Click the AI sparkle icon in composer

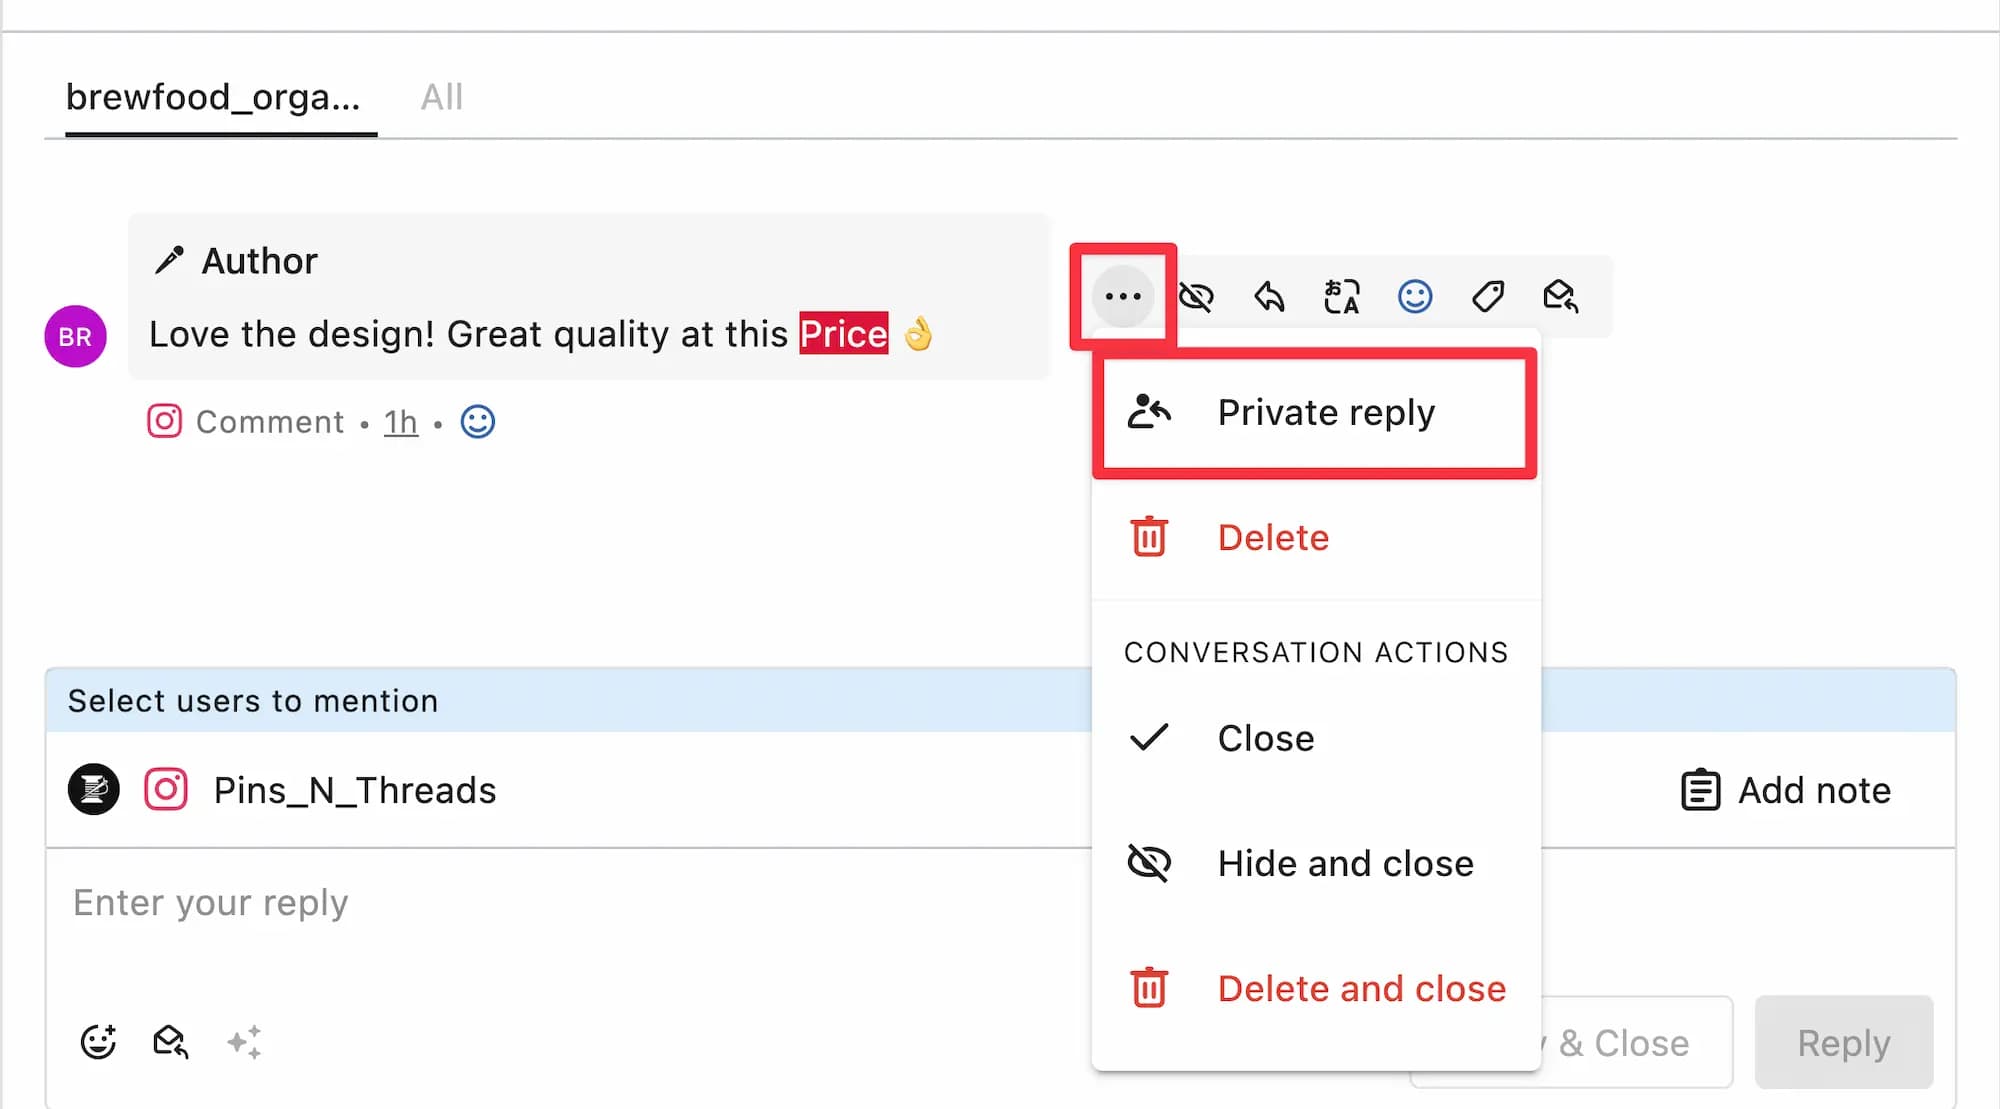tap(244, 1042)
